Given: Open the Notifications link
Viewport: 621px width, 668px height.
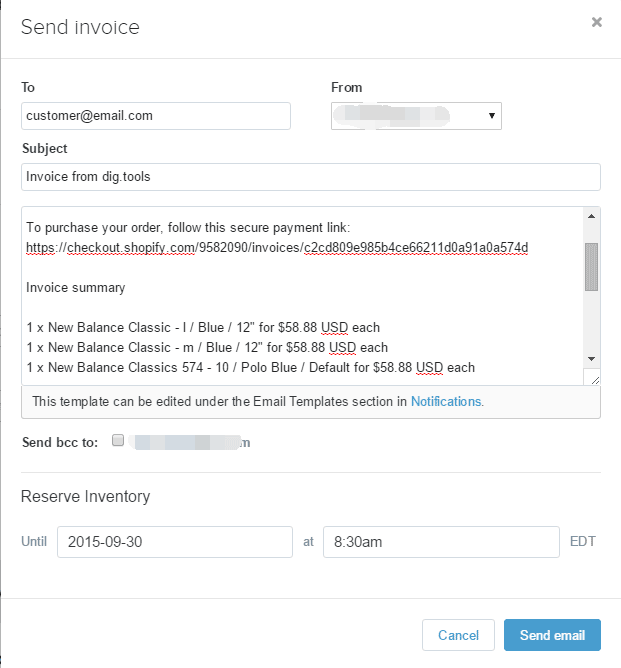Looking at the screenshot, I should pos(446,401).
